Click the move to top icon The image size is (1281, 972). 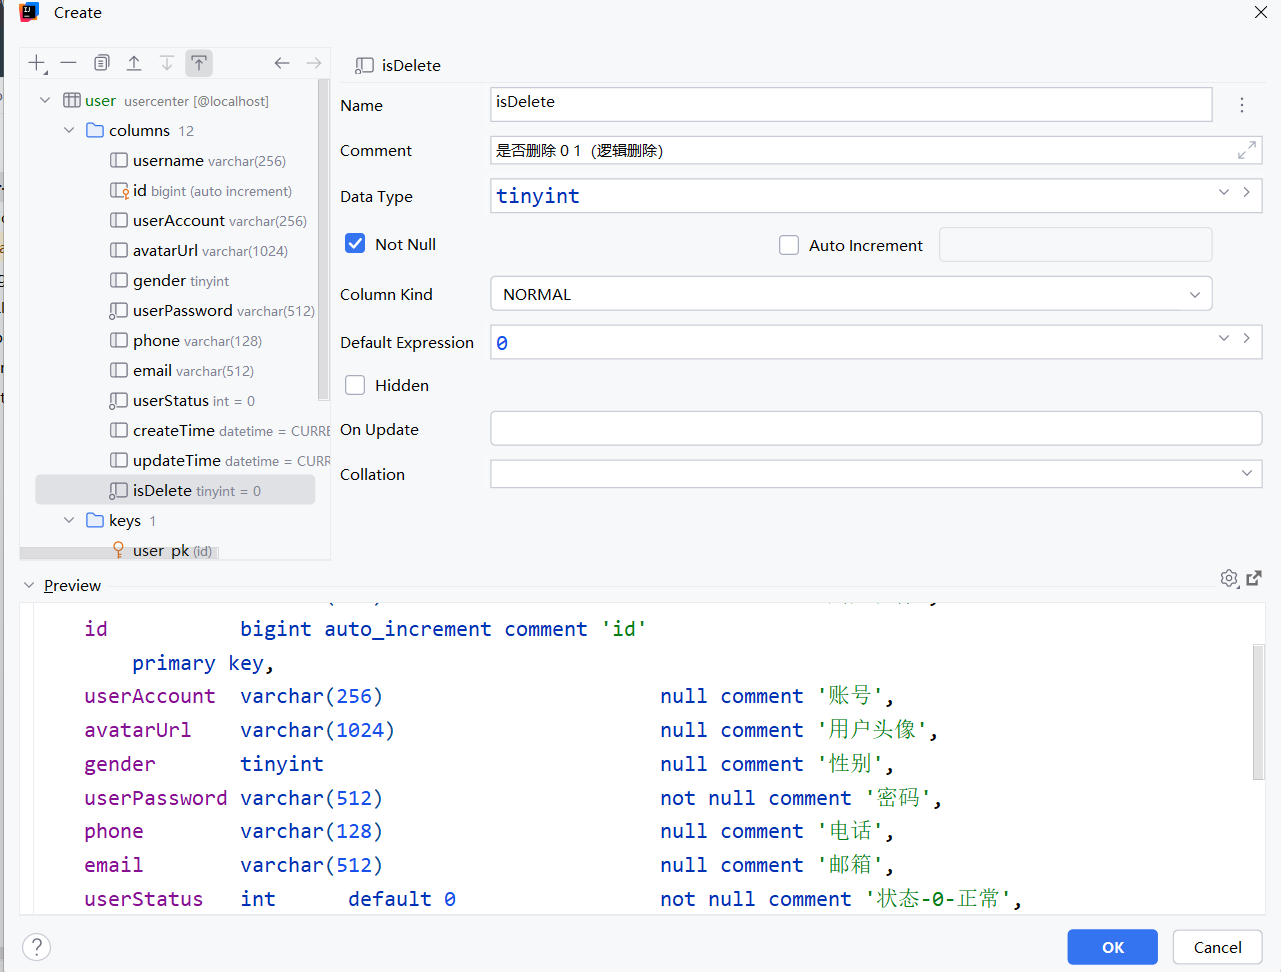coord(199,63)
